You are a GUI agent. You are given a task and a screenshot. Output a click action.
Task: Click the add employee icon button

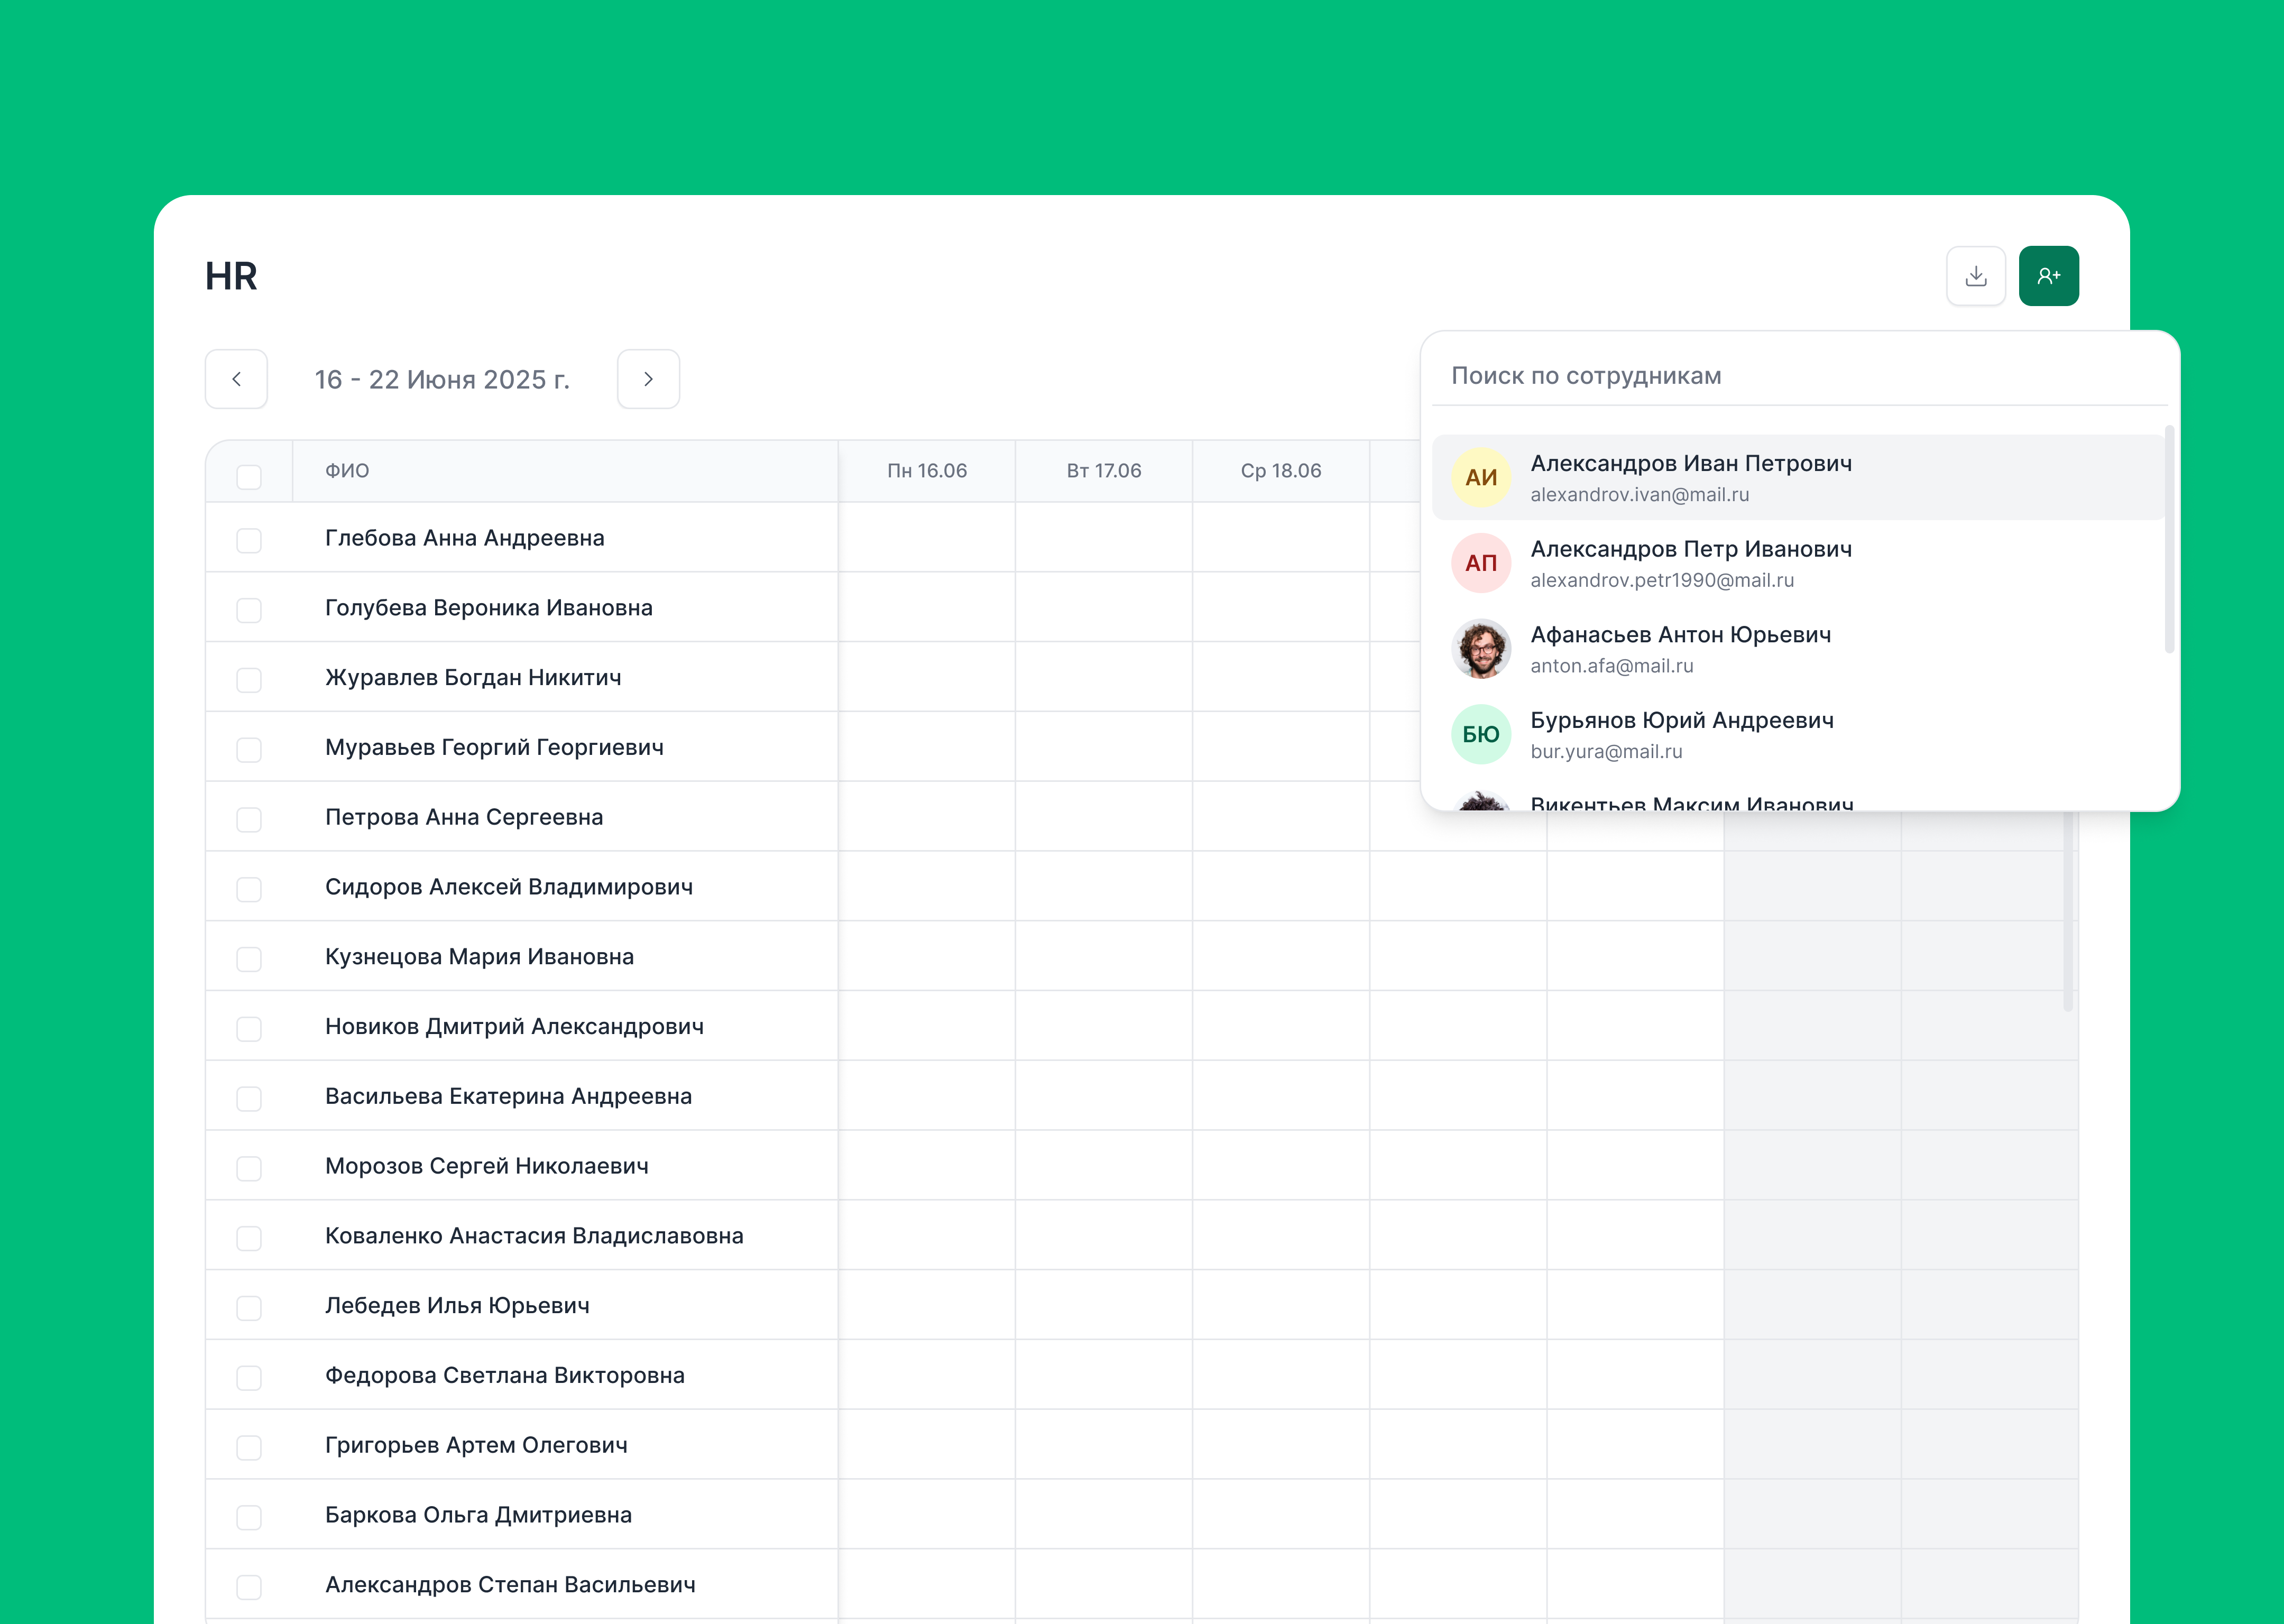coord(2048,276)
